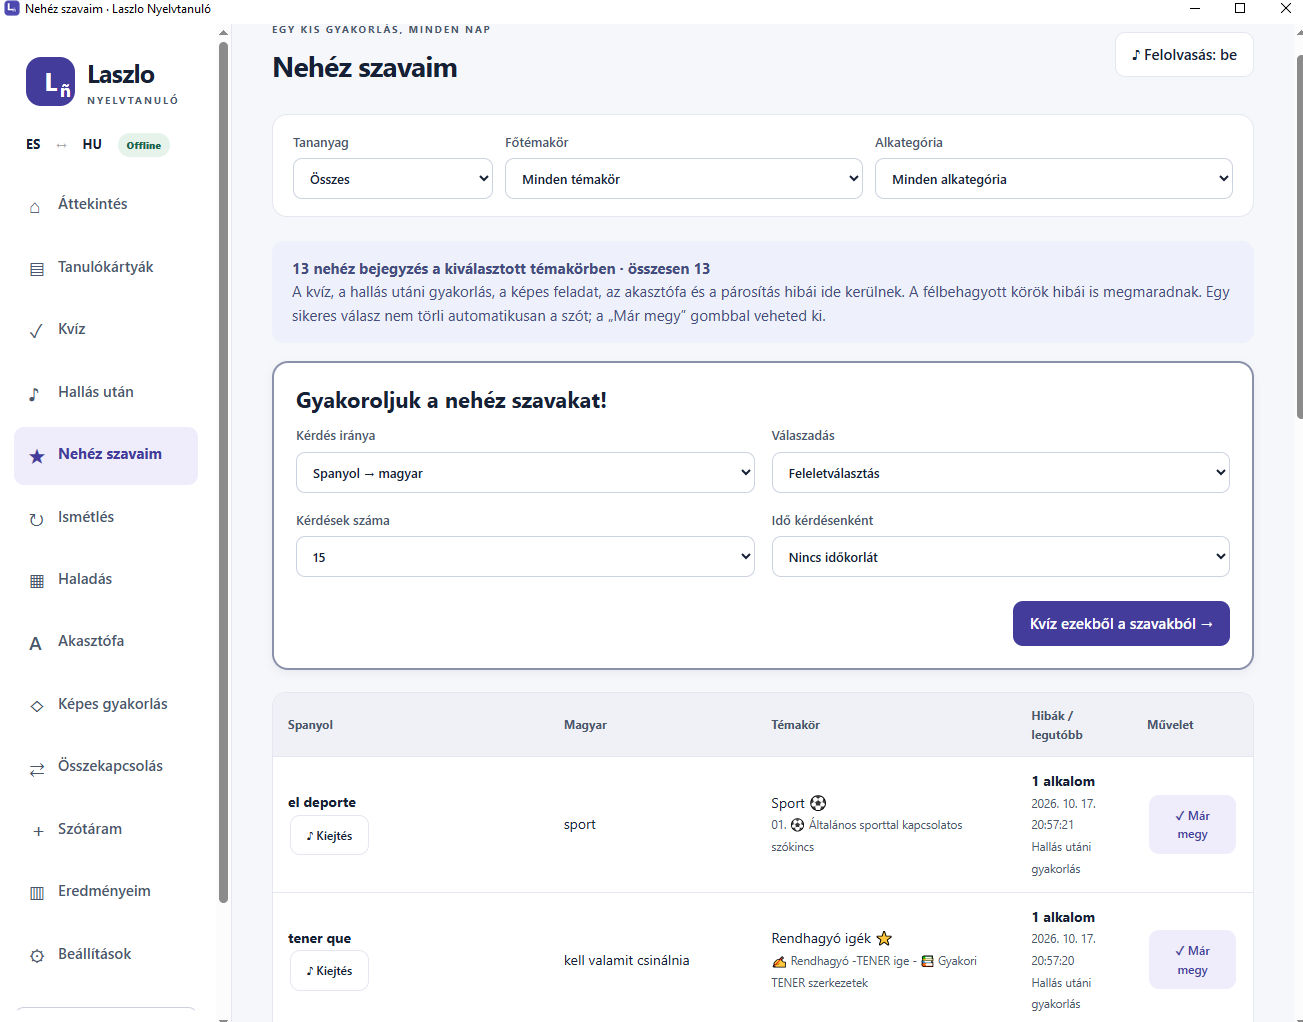Click the Offline status badge
The width and height of the screenshot is (1303, 1022).
pyautogui.click(x=144, y=145)
